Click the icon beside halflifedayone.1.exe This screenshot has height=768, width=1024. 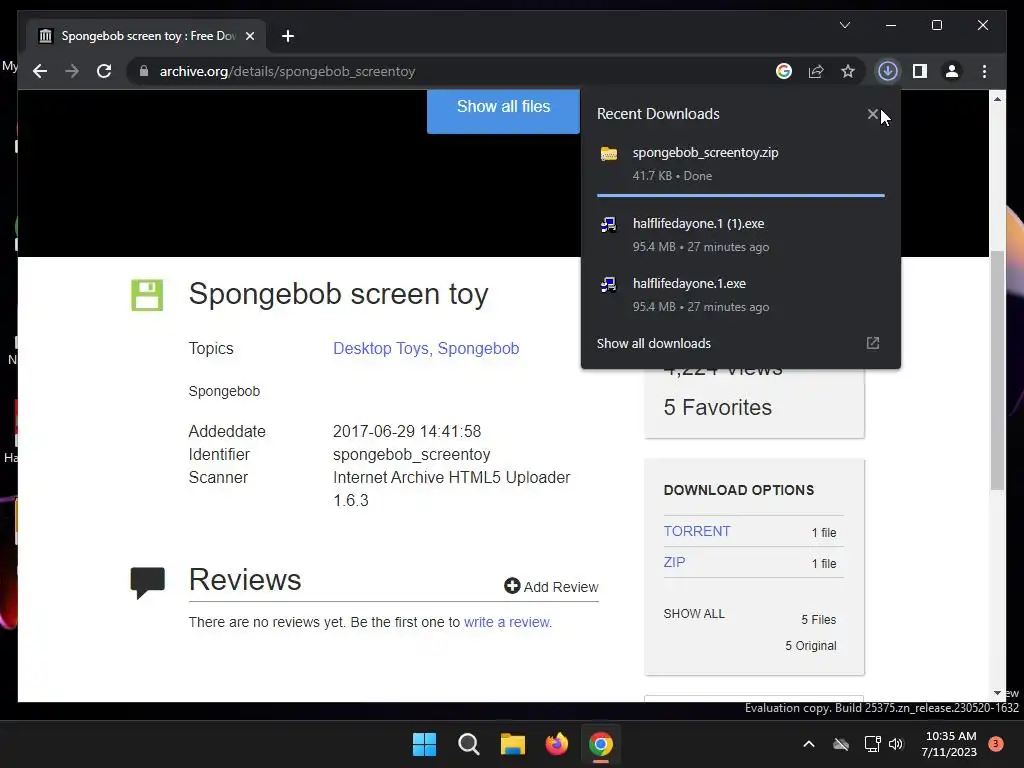coord(609,285)
